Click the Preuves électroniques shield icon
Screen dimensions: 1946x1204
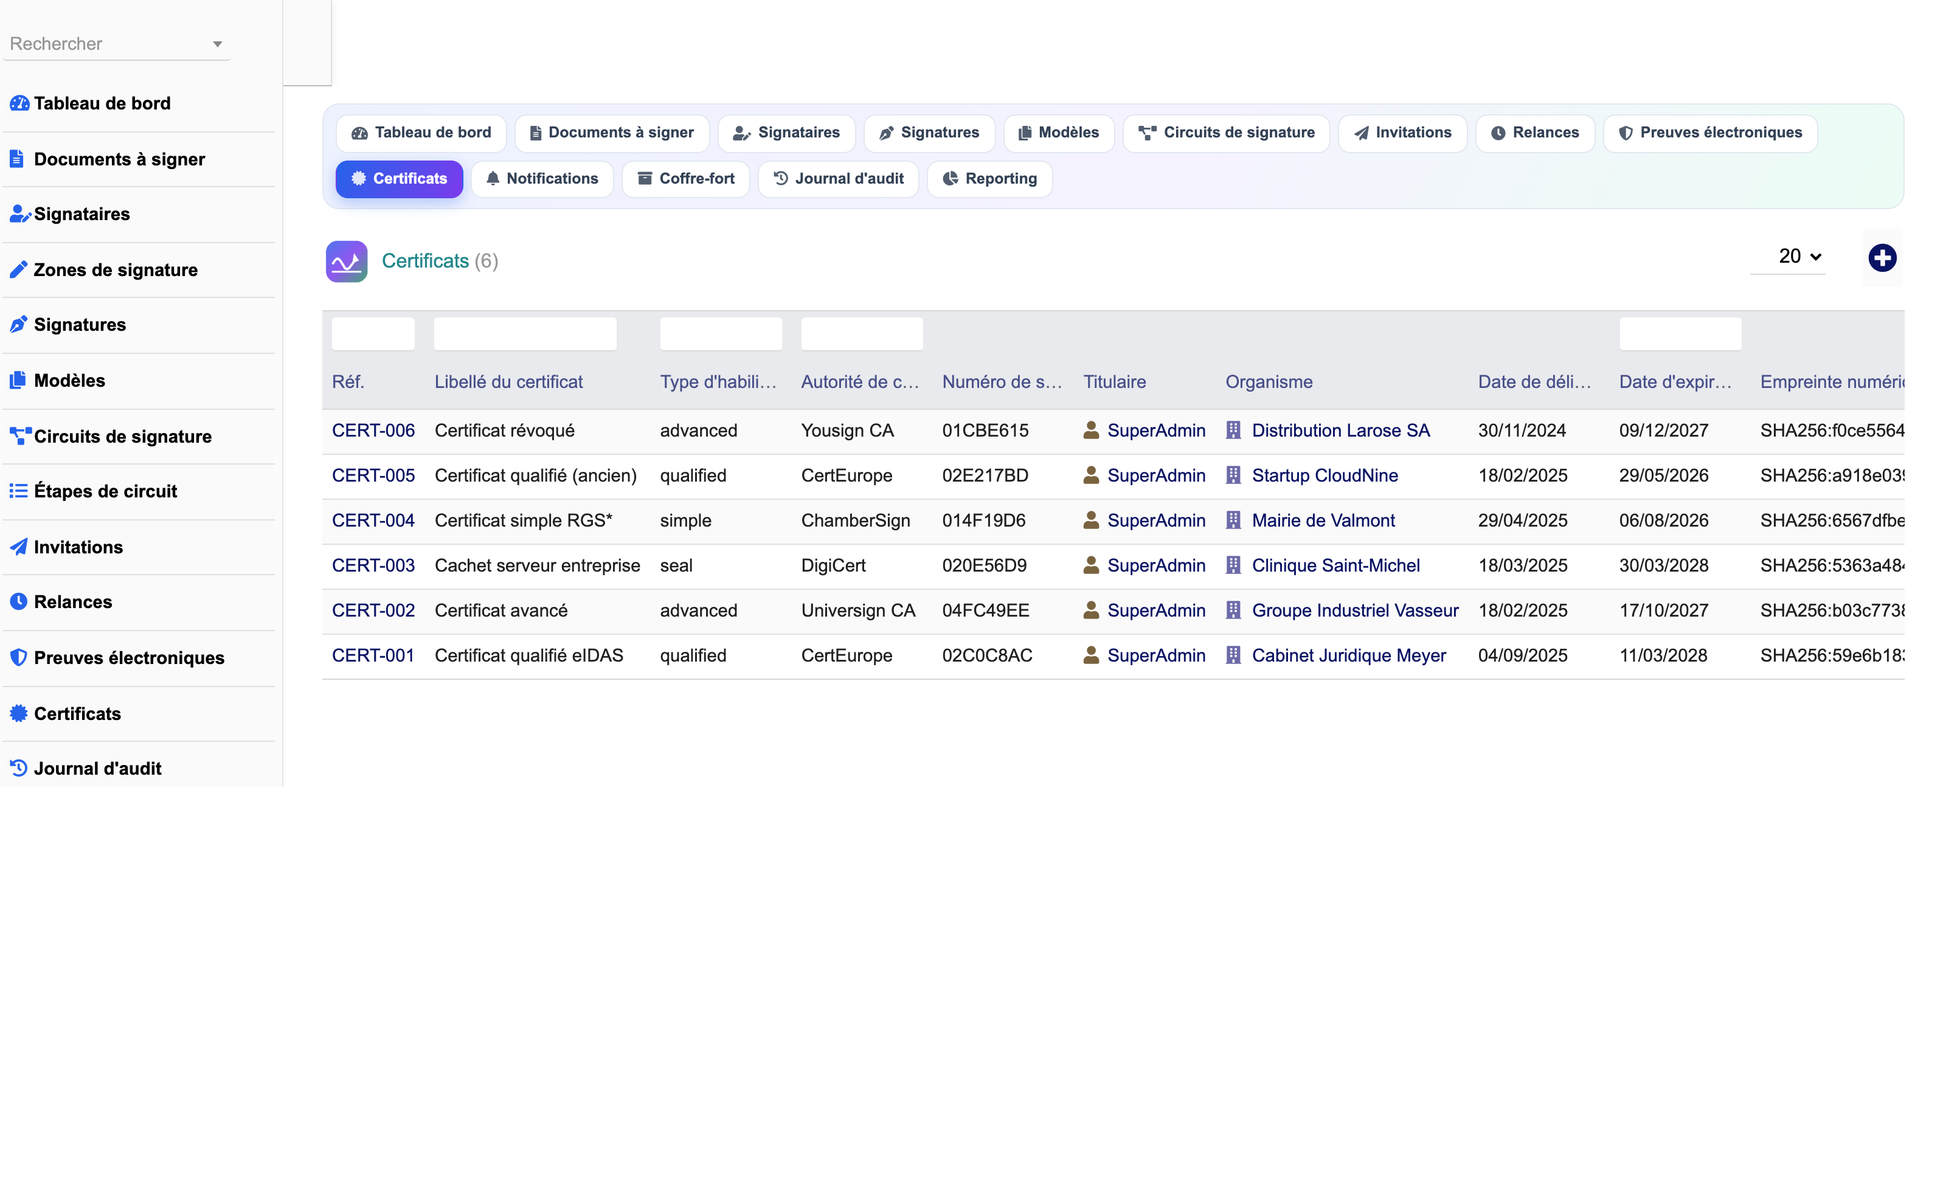click(x=18, y=658)
